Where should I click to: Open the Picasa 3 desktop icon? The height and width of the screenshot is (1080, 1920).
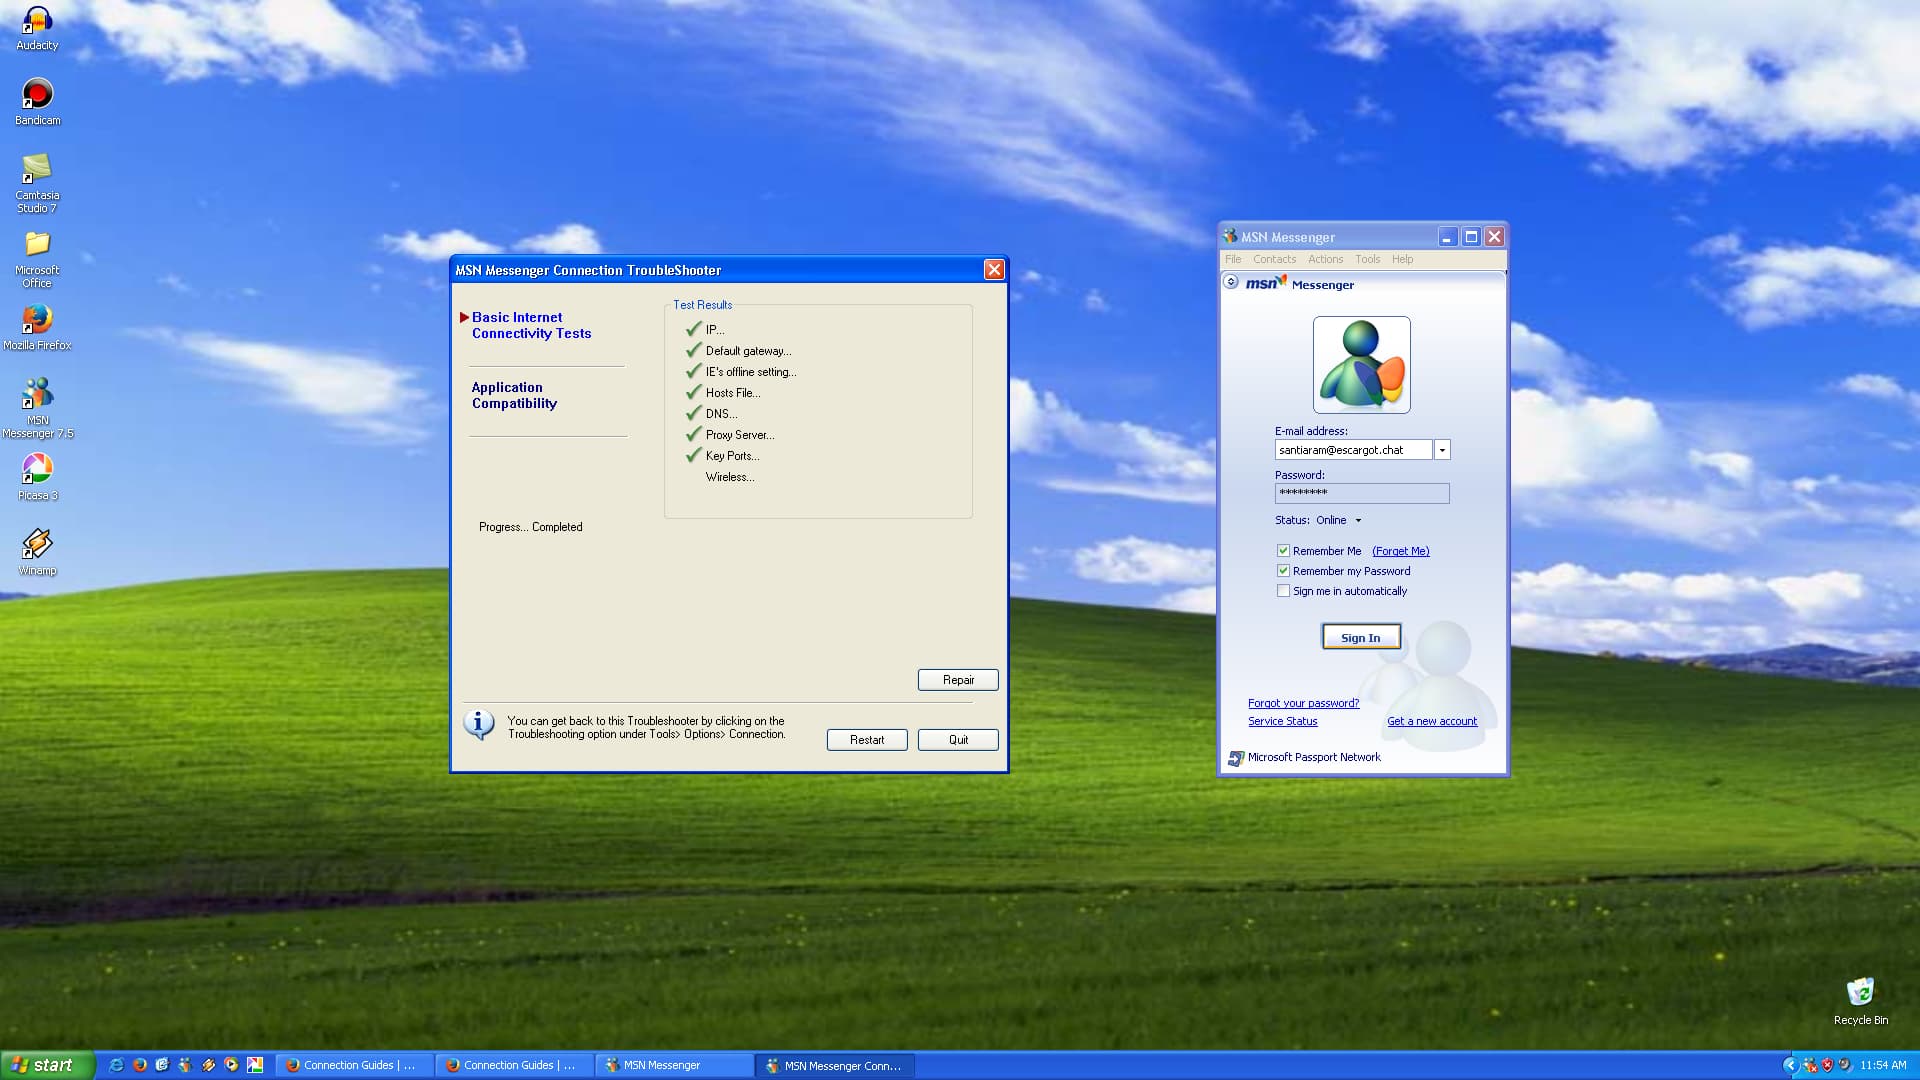pyautogui.click(x=37, y=469)
